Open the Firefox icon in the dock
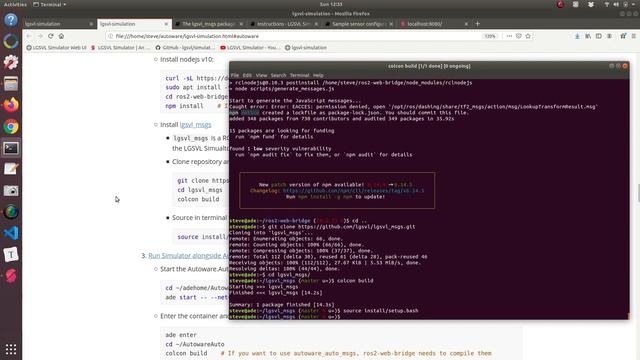Image resolution: width=640 pixels, height=360 pixels. point(11,105)
